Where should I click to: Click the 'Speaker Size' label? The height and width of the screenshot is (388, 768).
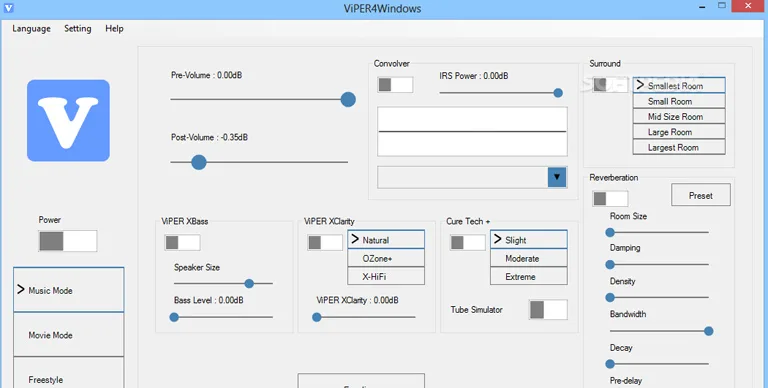[197, 267]
